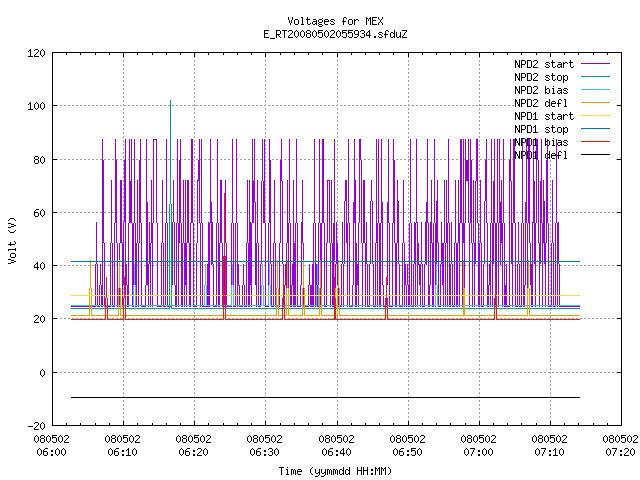The image size is (640, 480).
Task: Click the y-axis tick value 40
Action: coord(39,266)
